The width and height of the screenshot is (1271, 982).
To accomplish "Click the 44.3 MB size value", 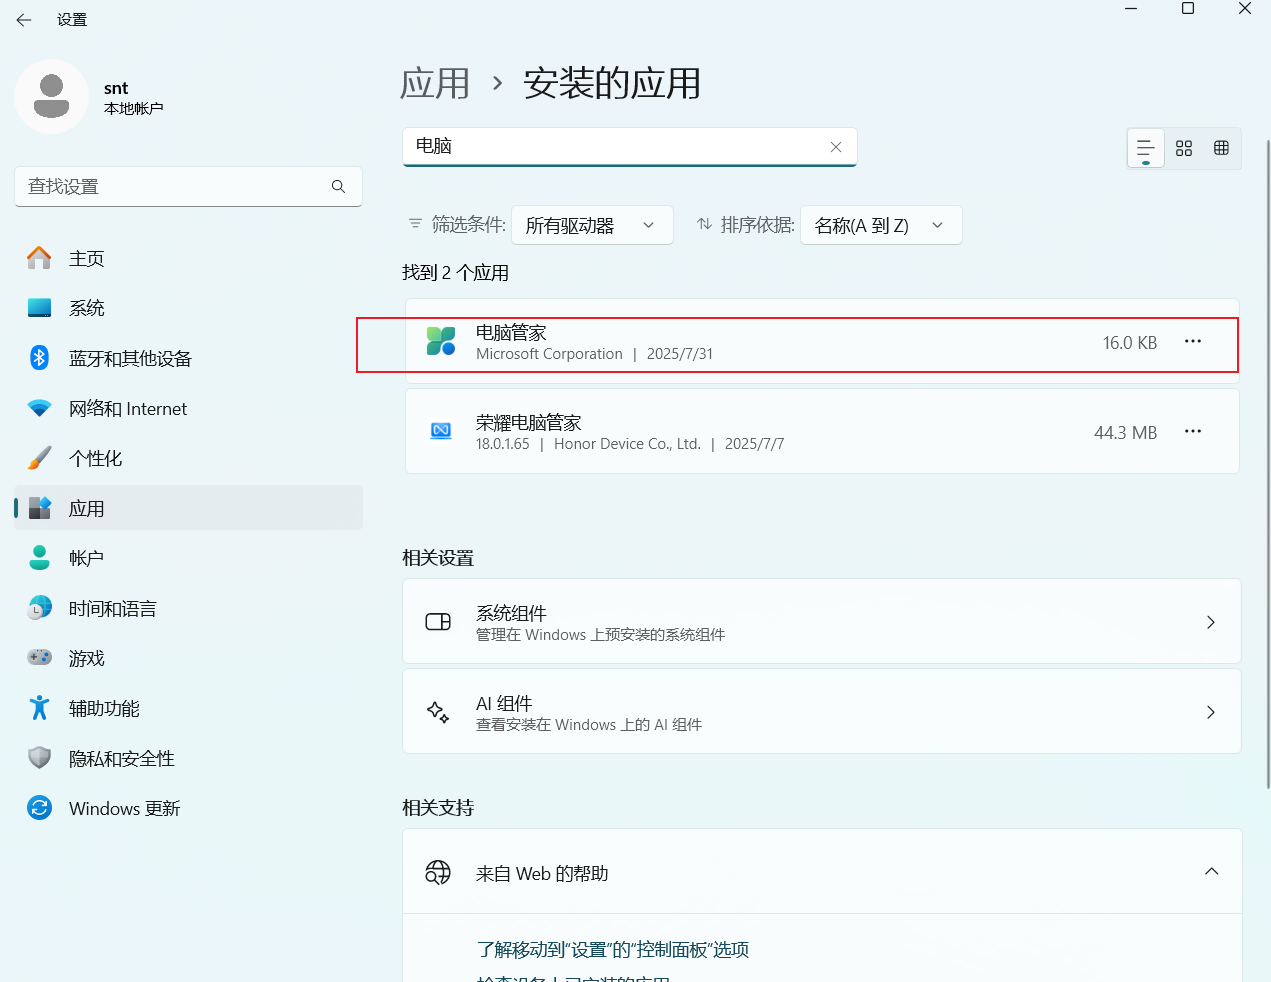I will coord(1125,433).
